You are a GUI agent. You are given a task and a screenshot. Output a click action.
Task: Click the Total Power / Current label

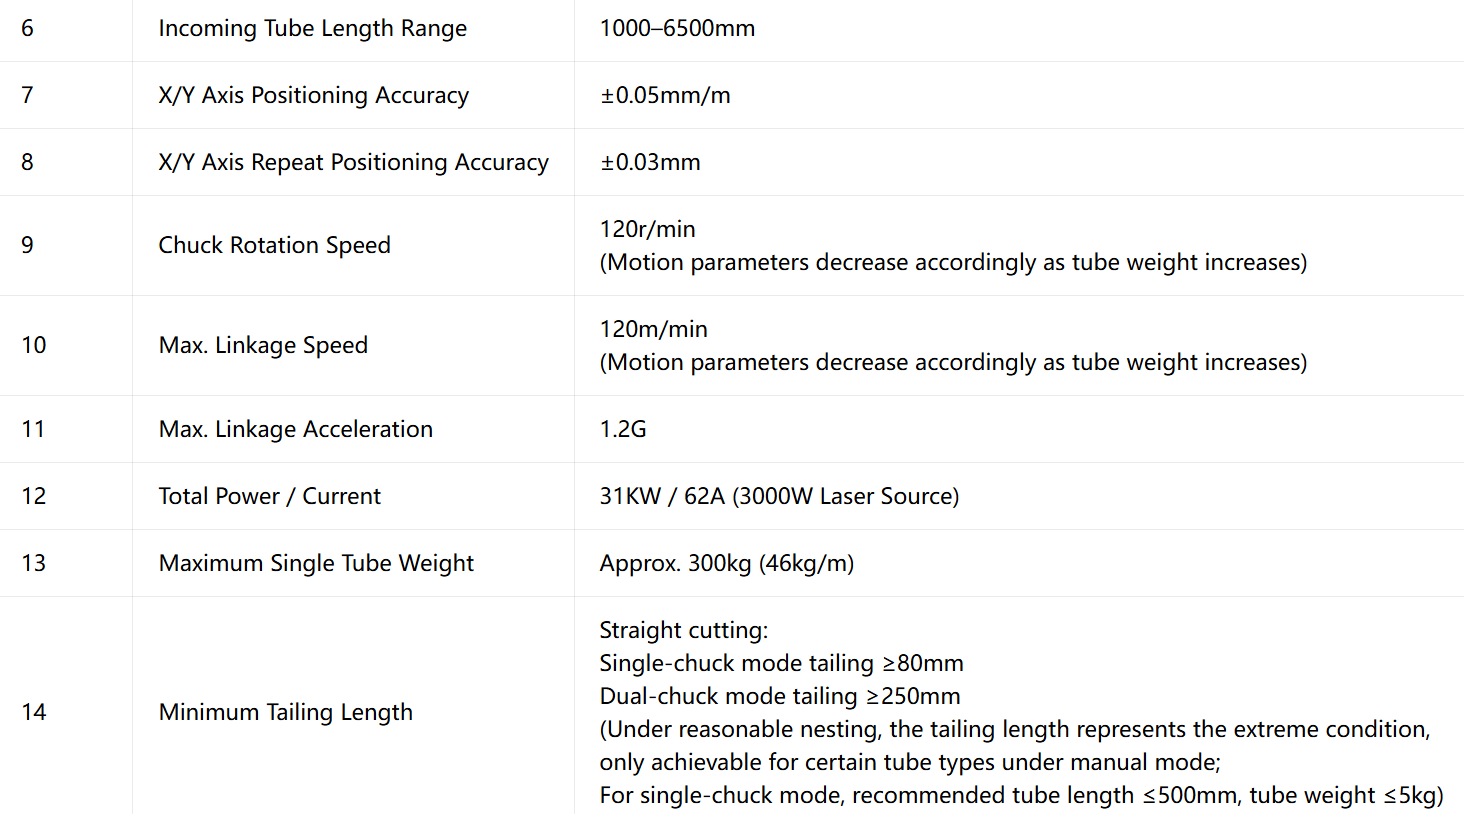pos(269,496)
